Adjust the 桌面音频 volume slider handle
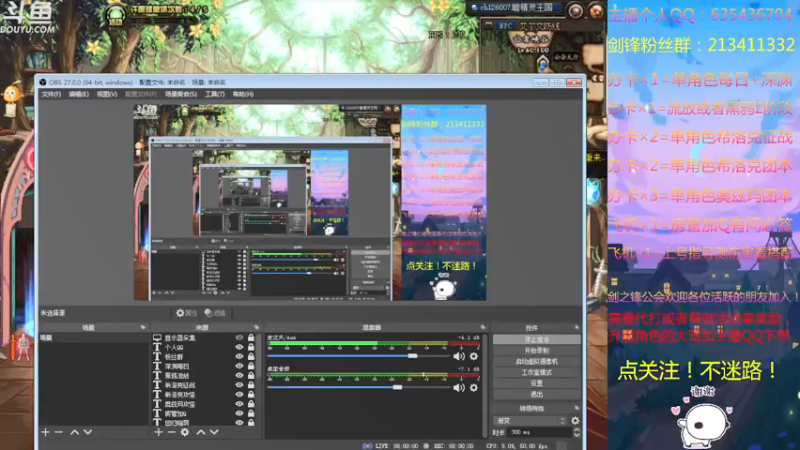 [x=397, y=387]
